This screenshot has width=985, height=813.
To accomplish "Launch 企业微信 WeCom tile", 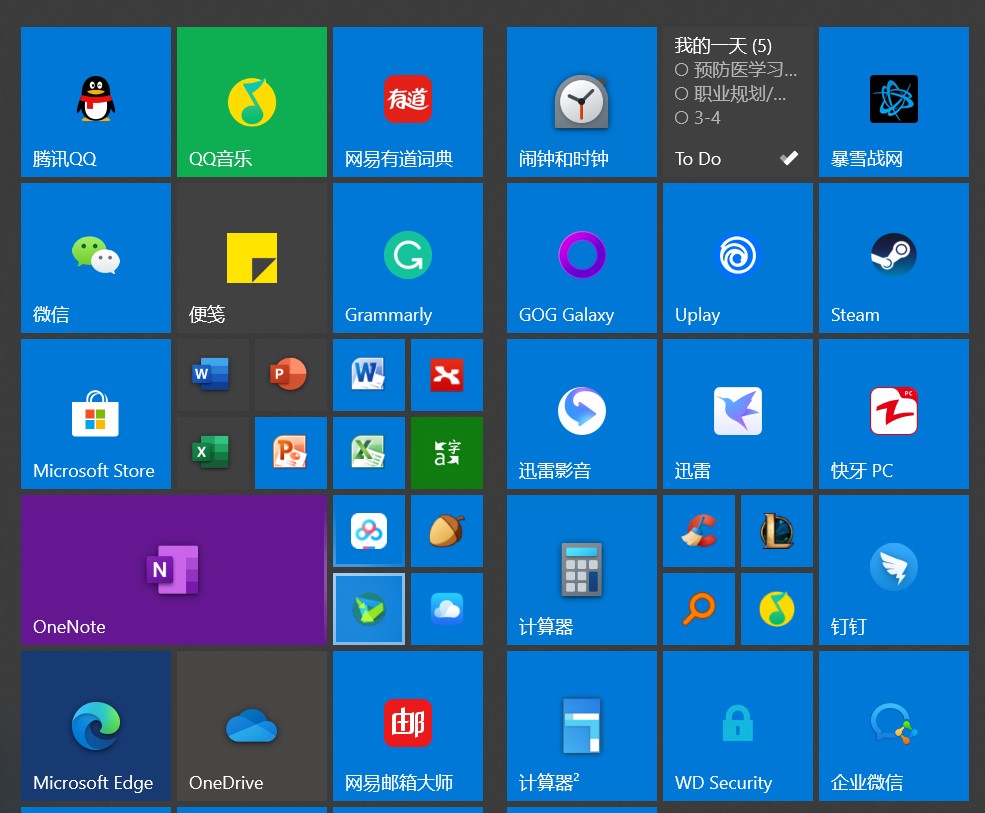I will pos(894,726).
